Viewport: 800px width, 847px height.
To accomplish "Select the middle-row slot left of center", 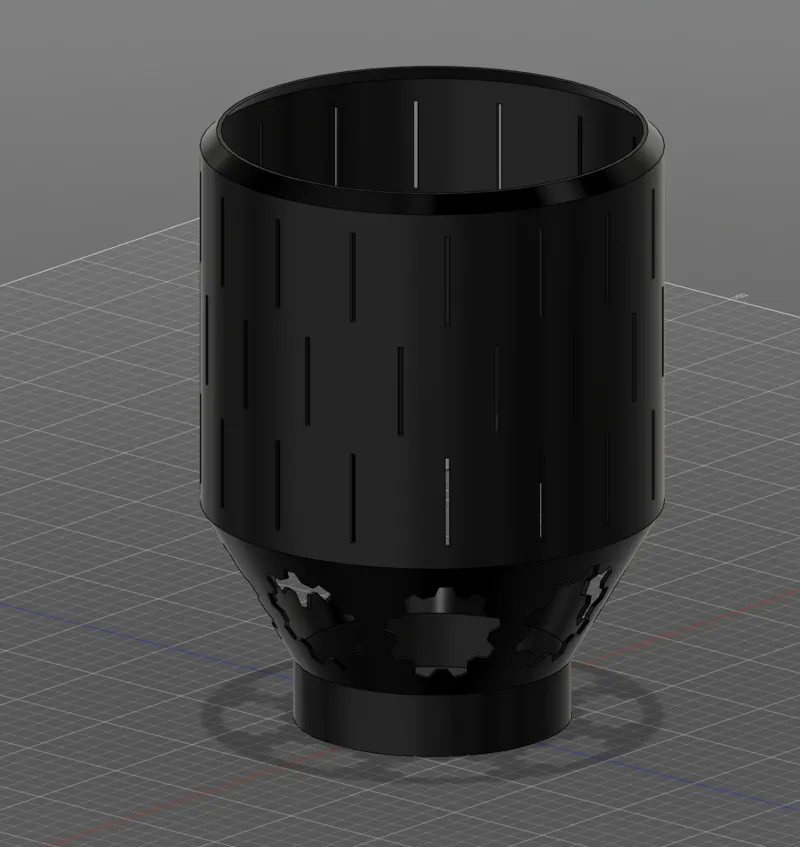I will point(308,381).
